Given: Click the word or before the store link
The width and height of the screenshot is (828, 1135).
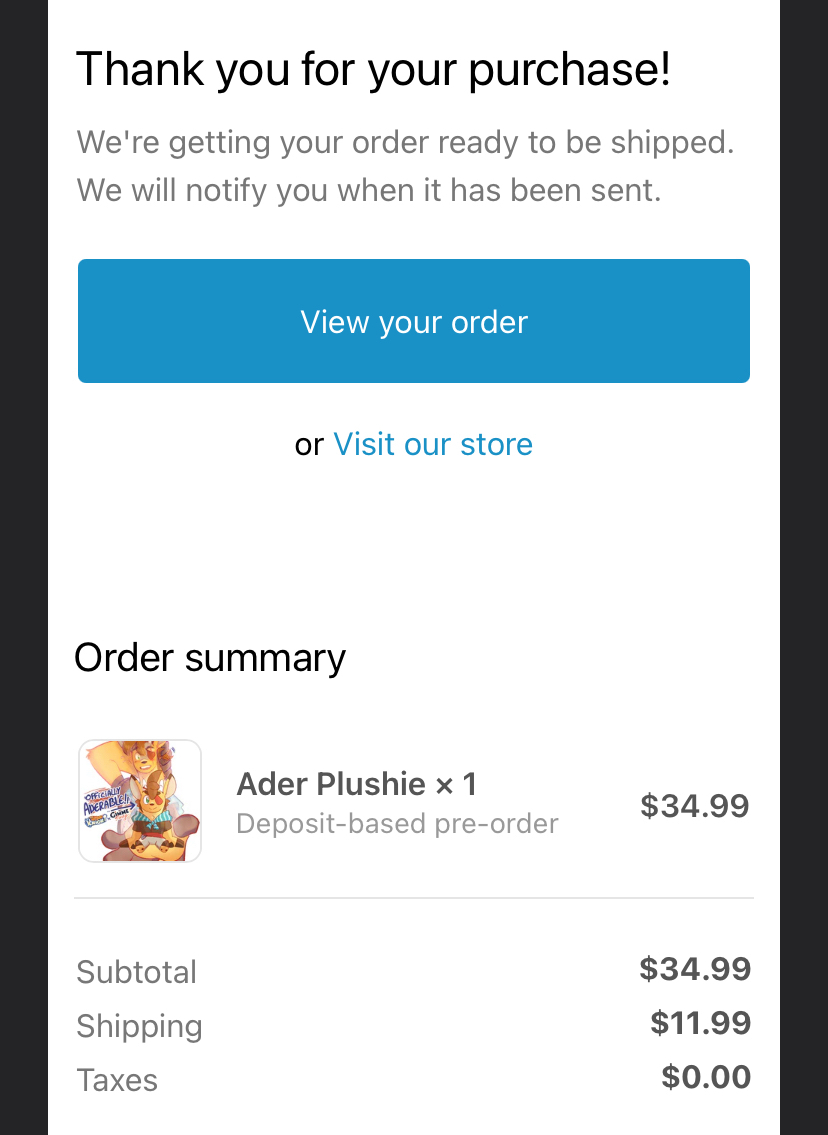Looking at the screenshot, I should pos(309,444).
